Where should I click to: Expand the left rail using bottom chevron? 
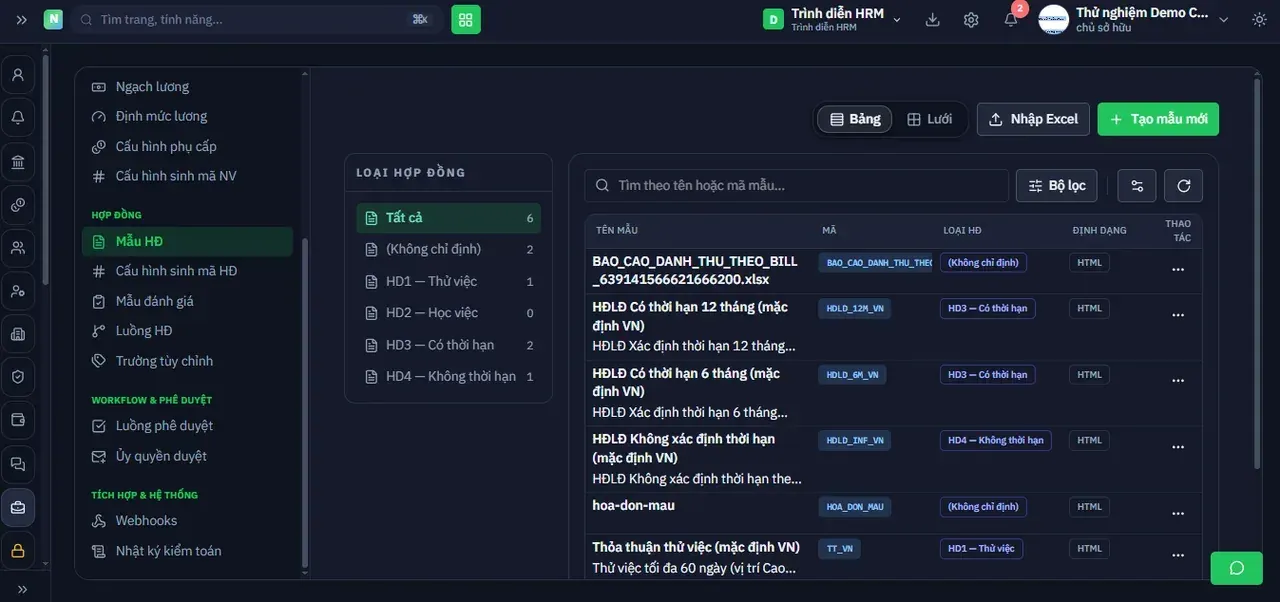(22, 589)
